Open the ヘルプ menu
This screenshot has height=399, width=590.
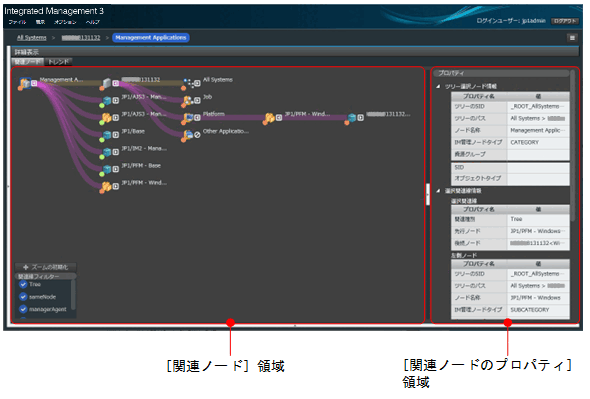[93, 22]
